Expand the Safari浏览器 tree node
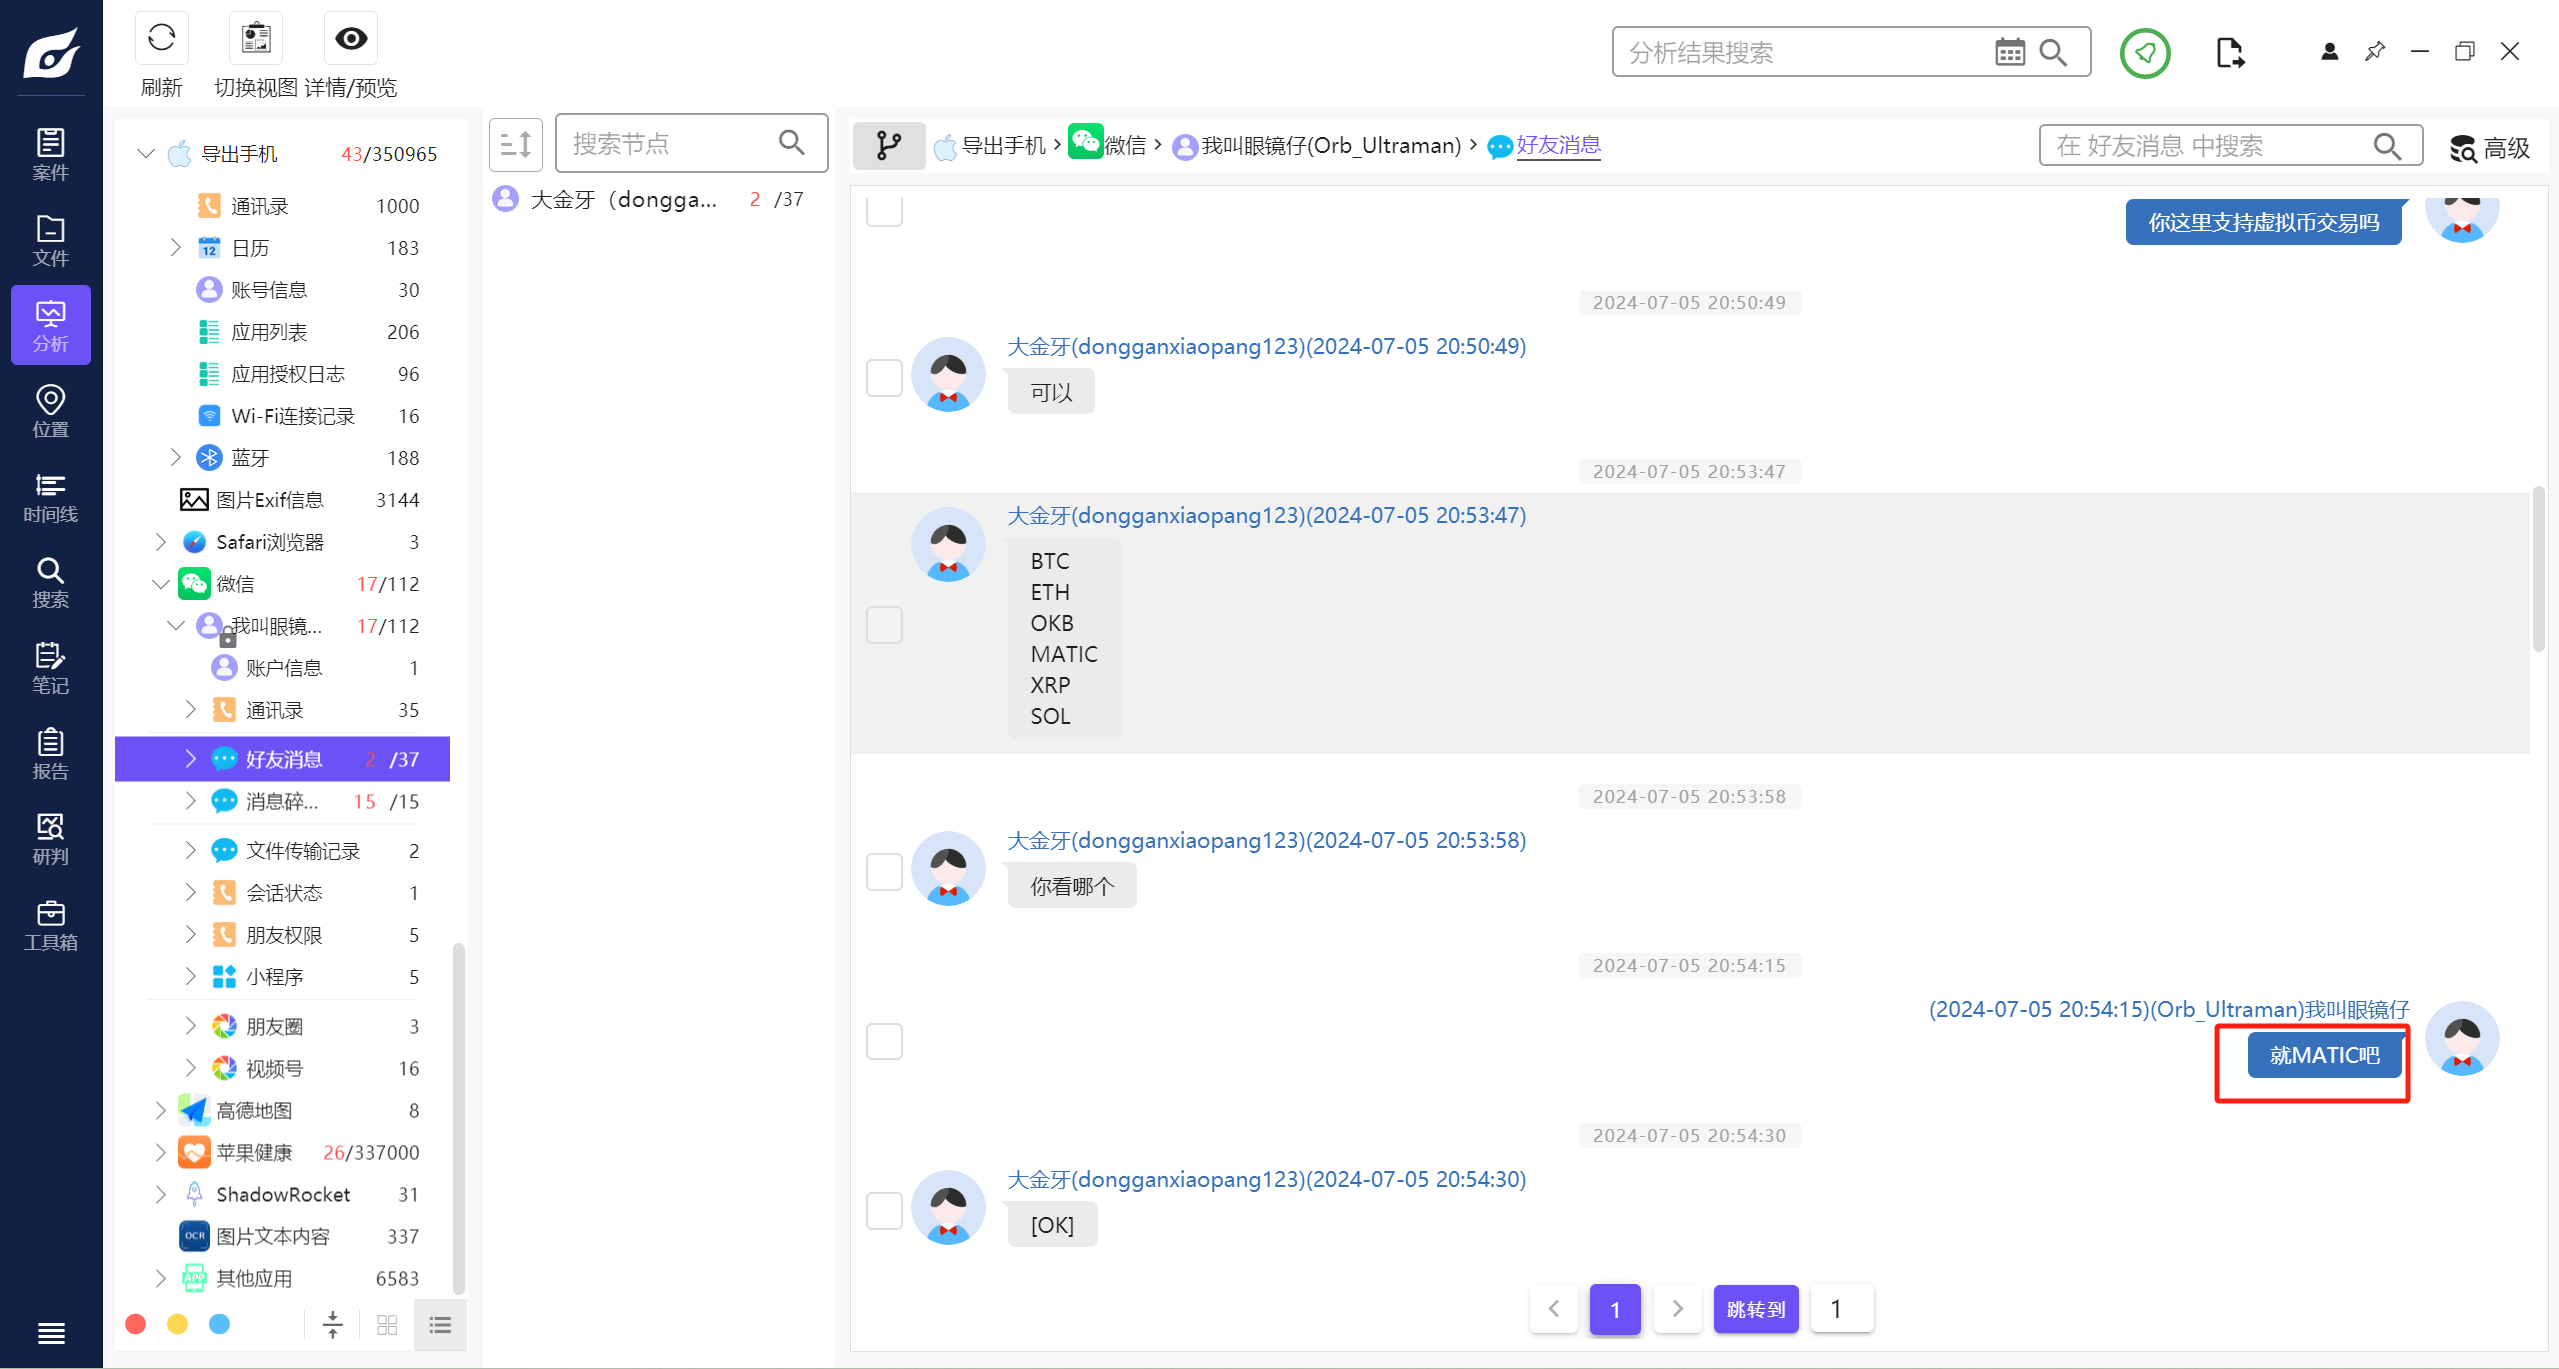 point(160,542)
